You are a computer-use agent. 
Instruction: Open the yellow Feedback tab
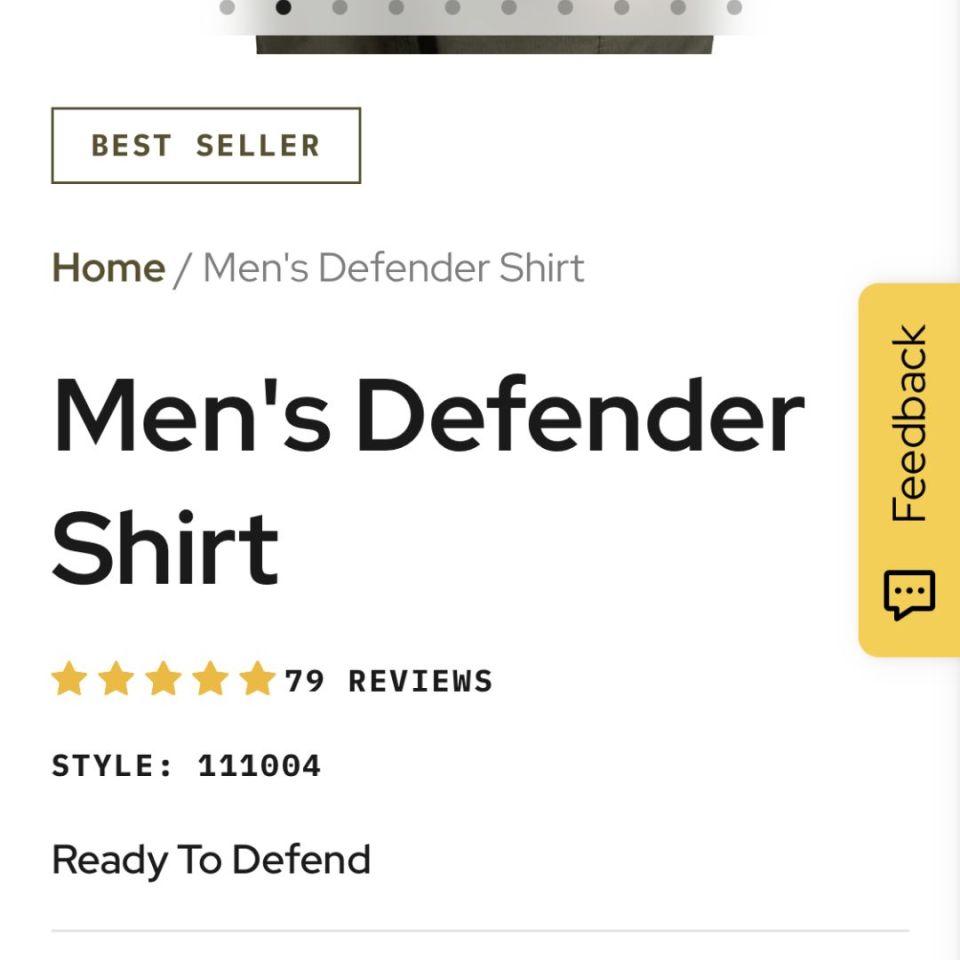pyautogui.click(x=908, y=470)
